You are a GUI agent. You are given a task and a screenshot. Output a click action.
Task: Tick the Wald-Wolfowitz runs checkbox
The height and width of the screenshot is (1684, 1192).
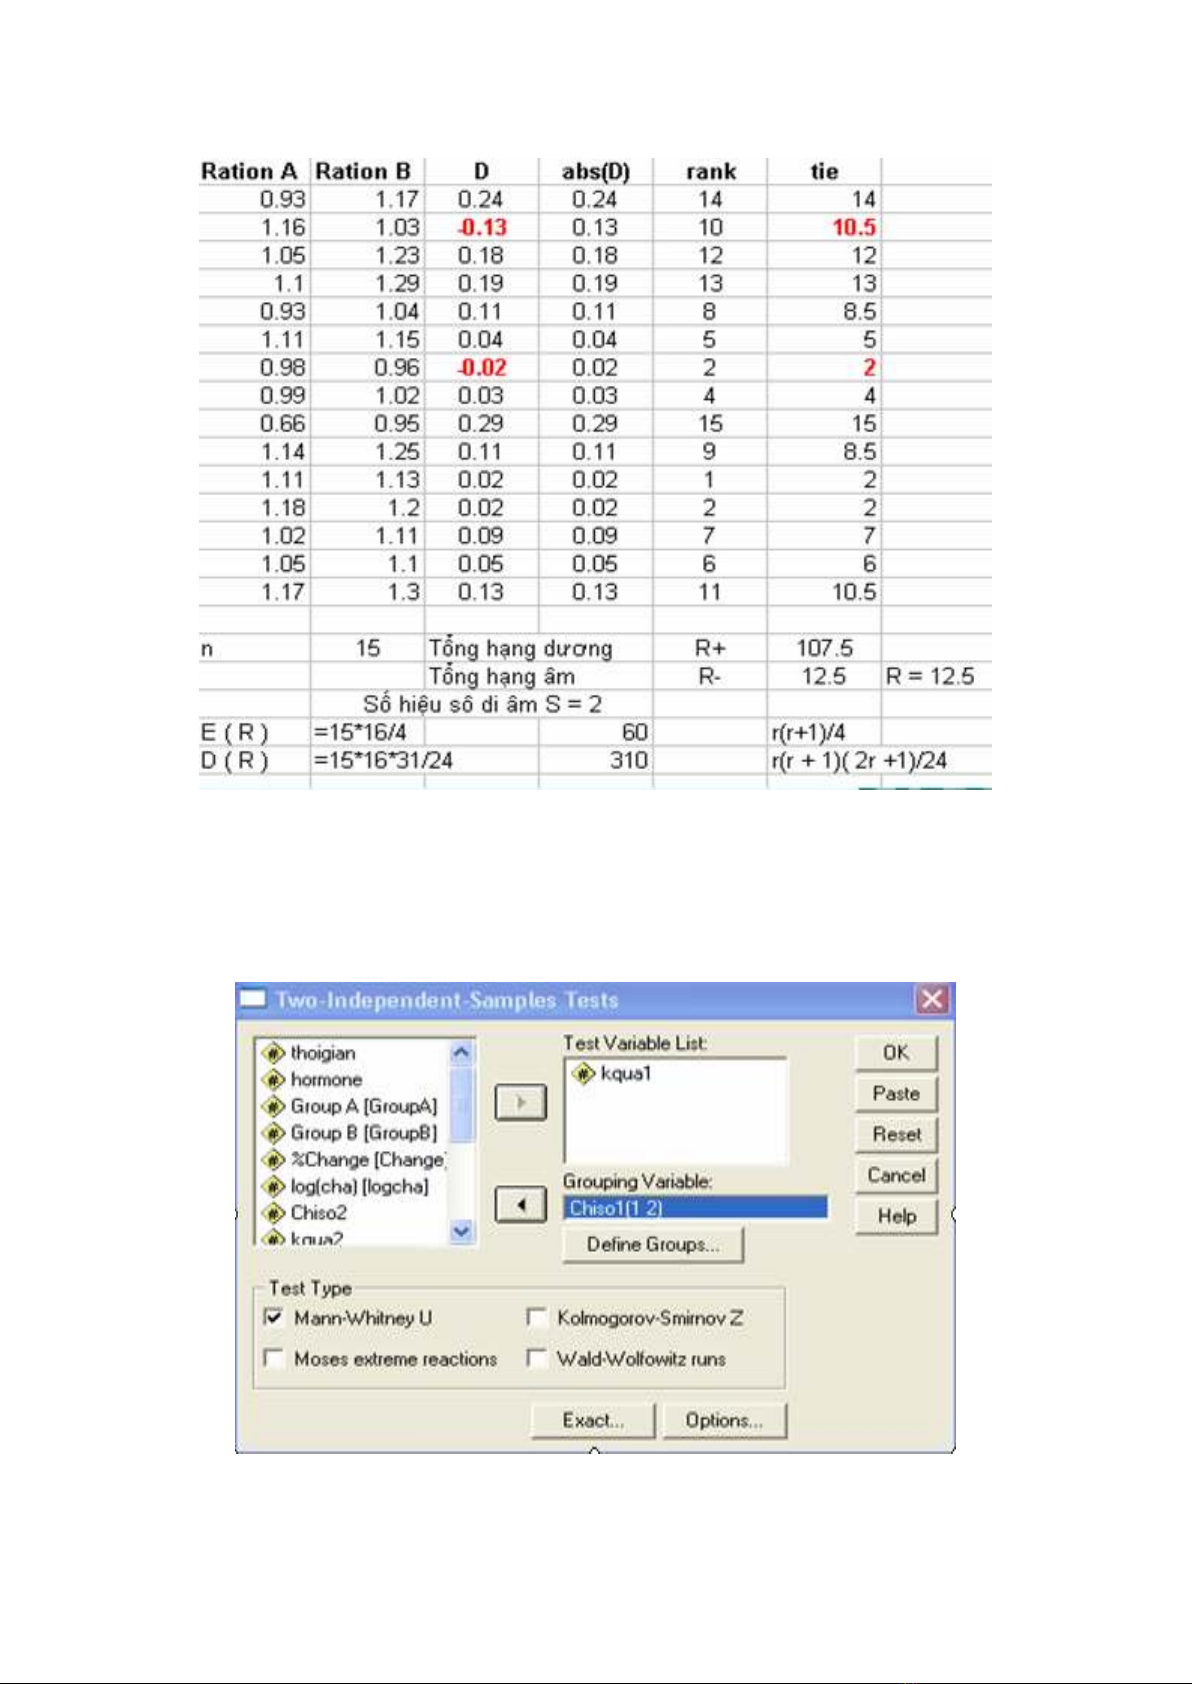pyautogui.click(x=537, y=1359)
